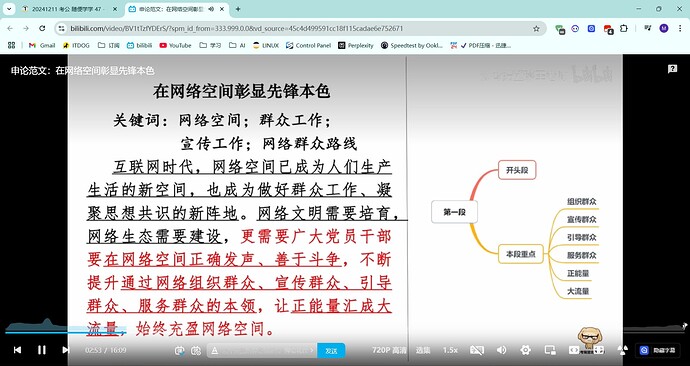690x366 pixels.
Task: Open danmaku font style options
Action: click(x=215, y=351)
